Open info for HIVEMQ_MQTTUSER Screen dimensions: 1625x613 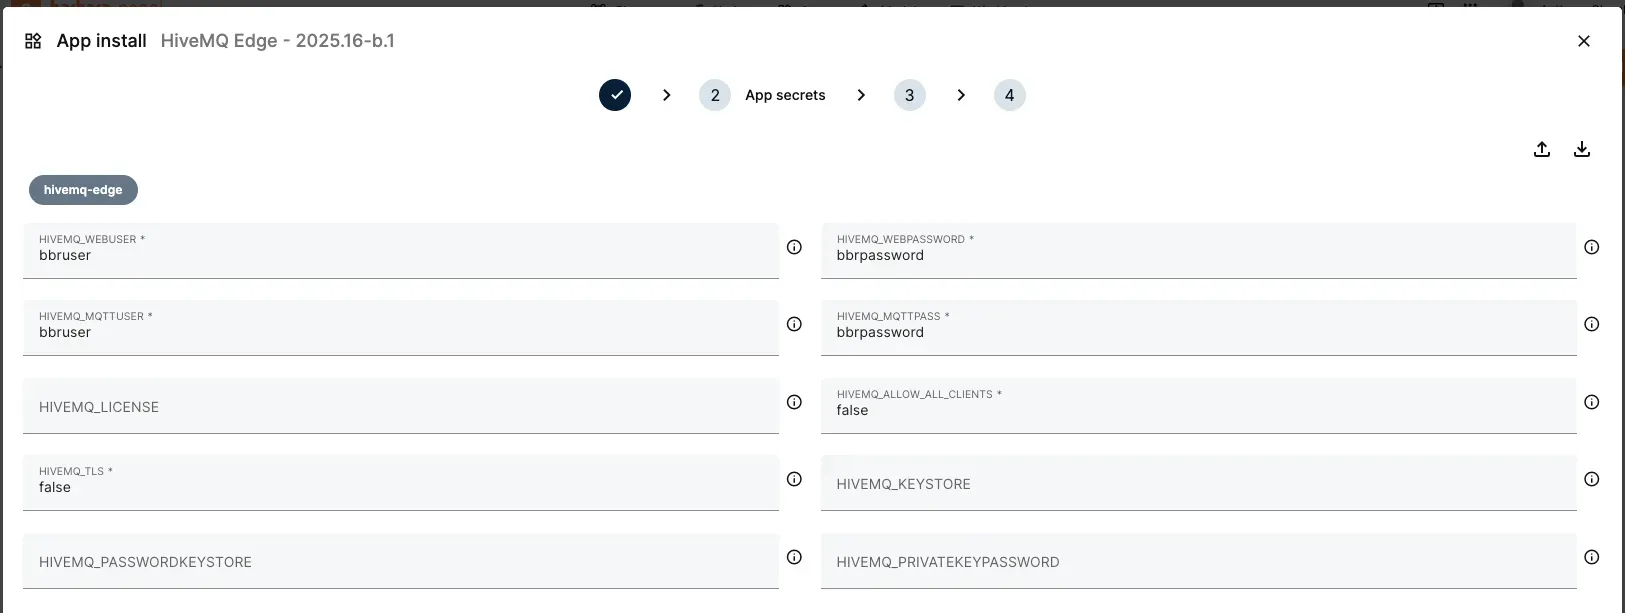(794, 324)
